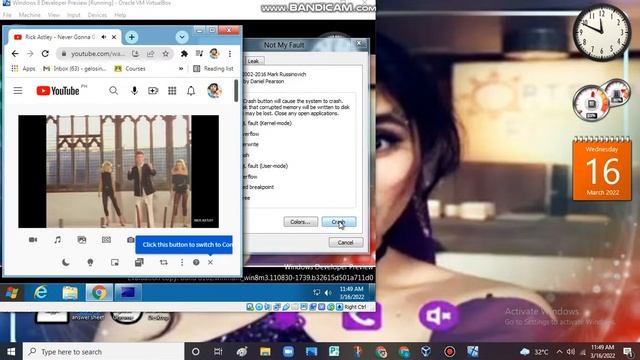Click Cancel in Not My Fault
640x360 pixels.
pos(346,242)
